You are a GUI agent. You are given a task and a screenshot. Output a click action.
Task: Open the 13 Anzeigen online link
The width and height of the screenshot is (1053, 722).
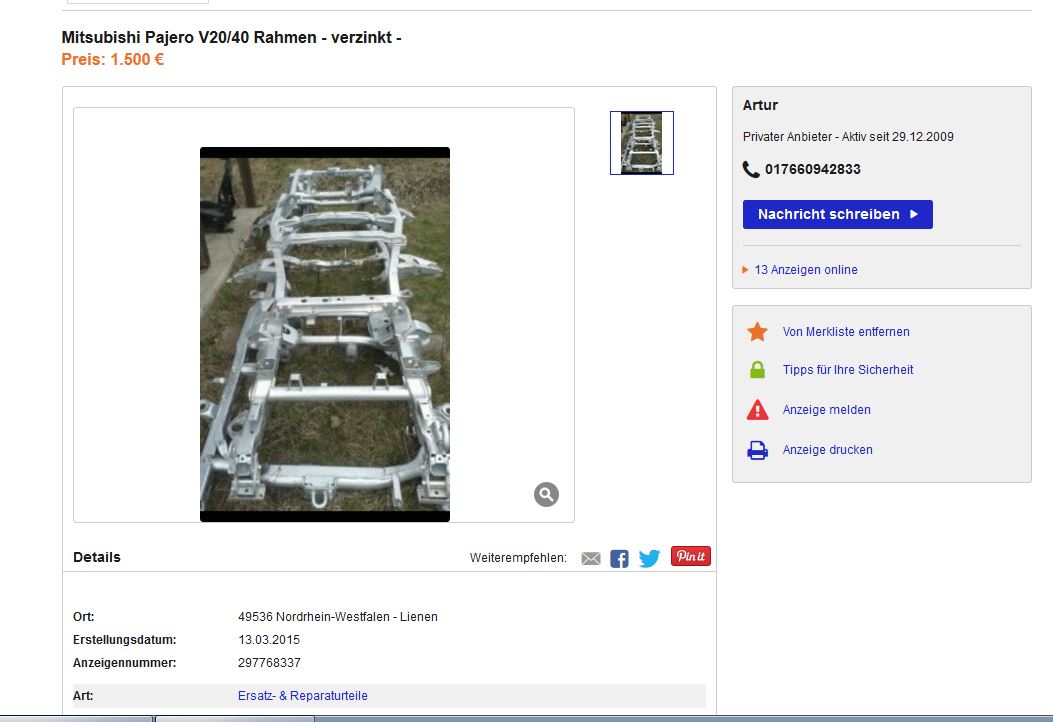pyautogui.click(x=805, y=270)
